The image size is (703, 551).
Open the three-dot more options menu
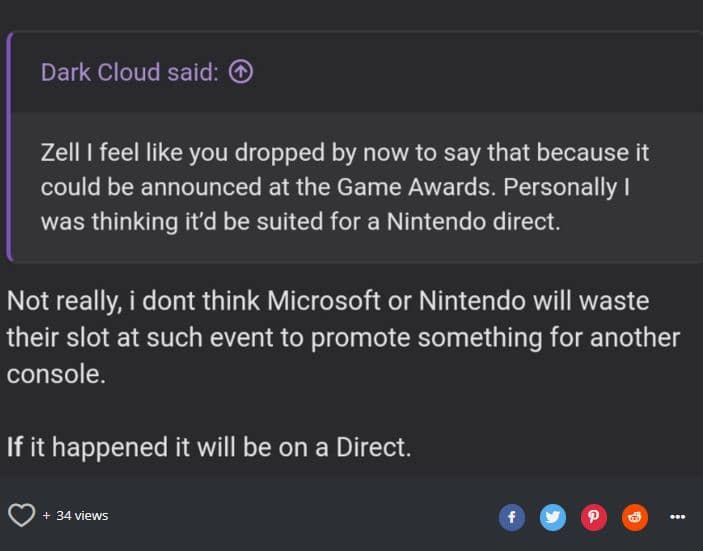pyautogui.click(x=677, y=517)
